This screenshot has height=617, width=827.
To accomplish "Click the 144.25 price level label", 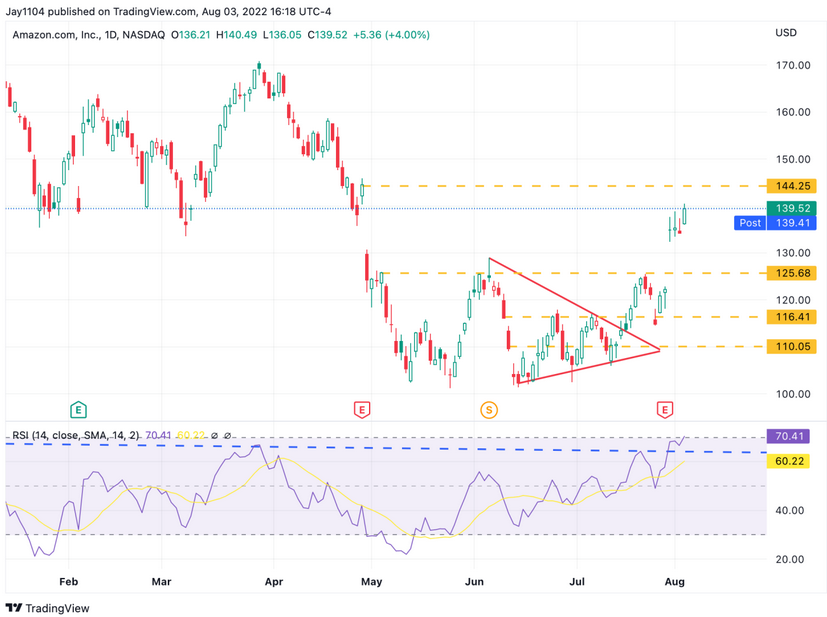I will coord(792,186).
